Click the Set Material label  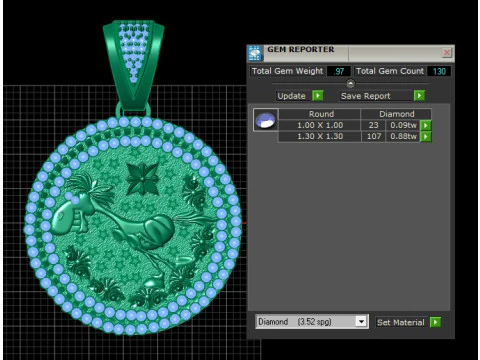401,322
